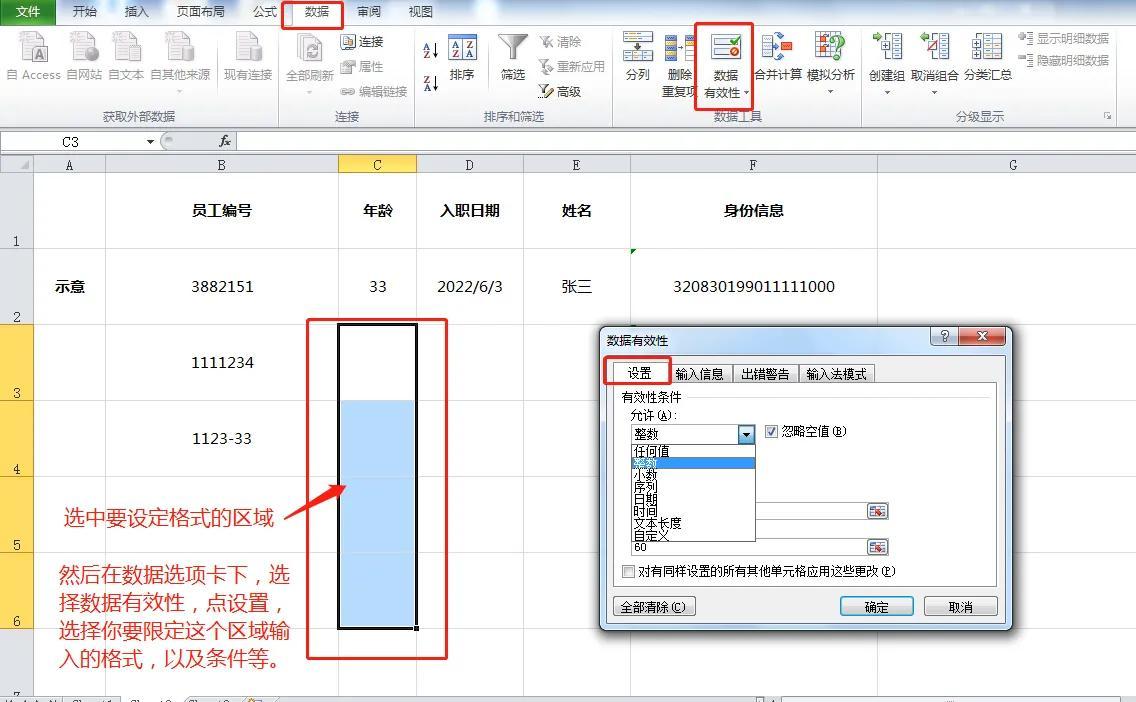
Task: Switch to the 开始 ribbon tab
Action: tap(85, 12)
